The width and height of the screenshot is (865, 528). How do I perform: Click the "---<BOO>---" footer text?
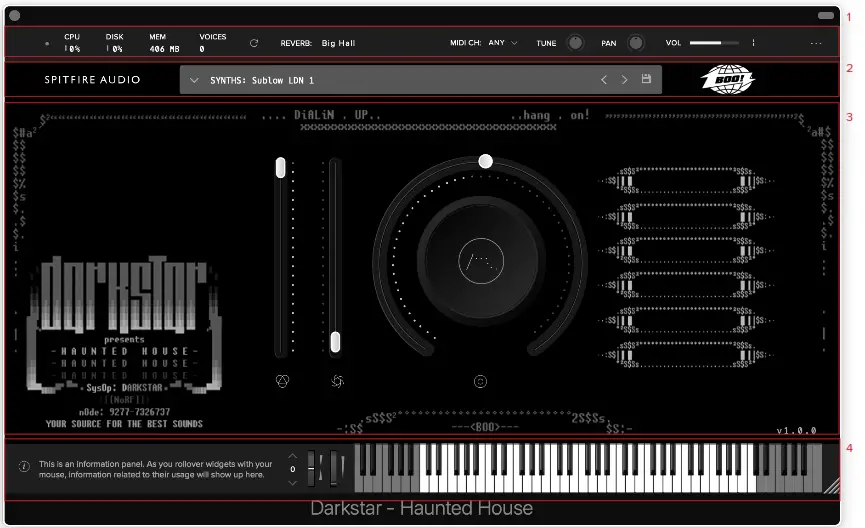tap(484, 427)
